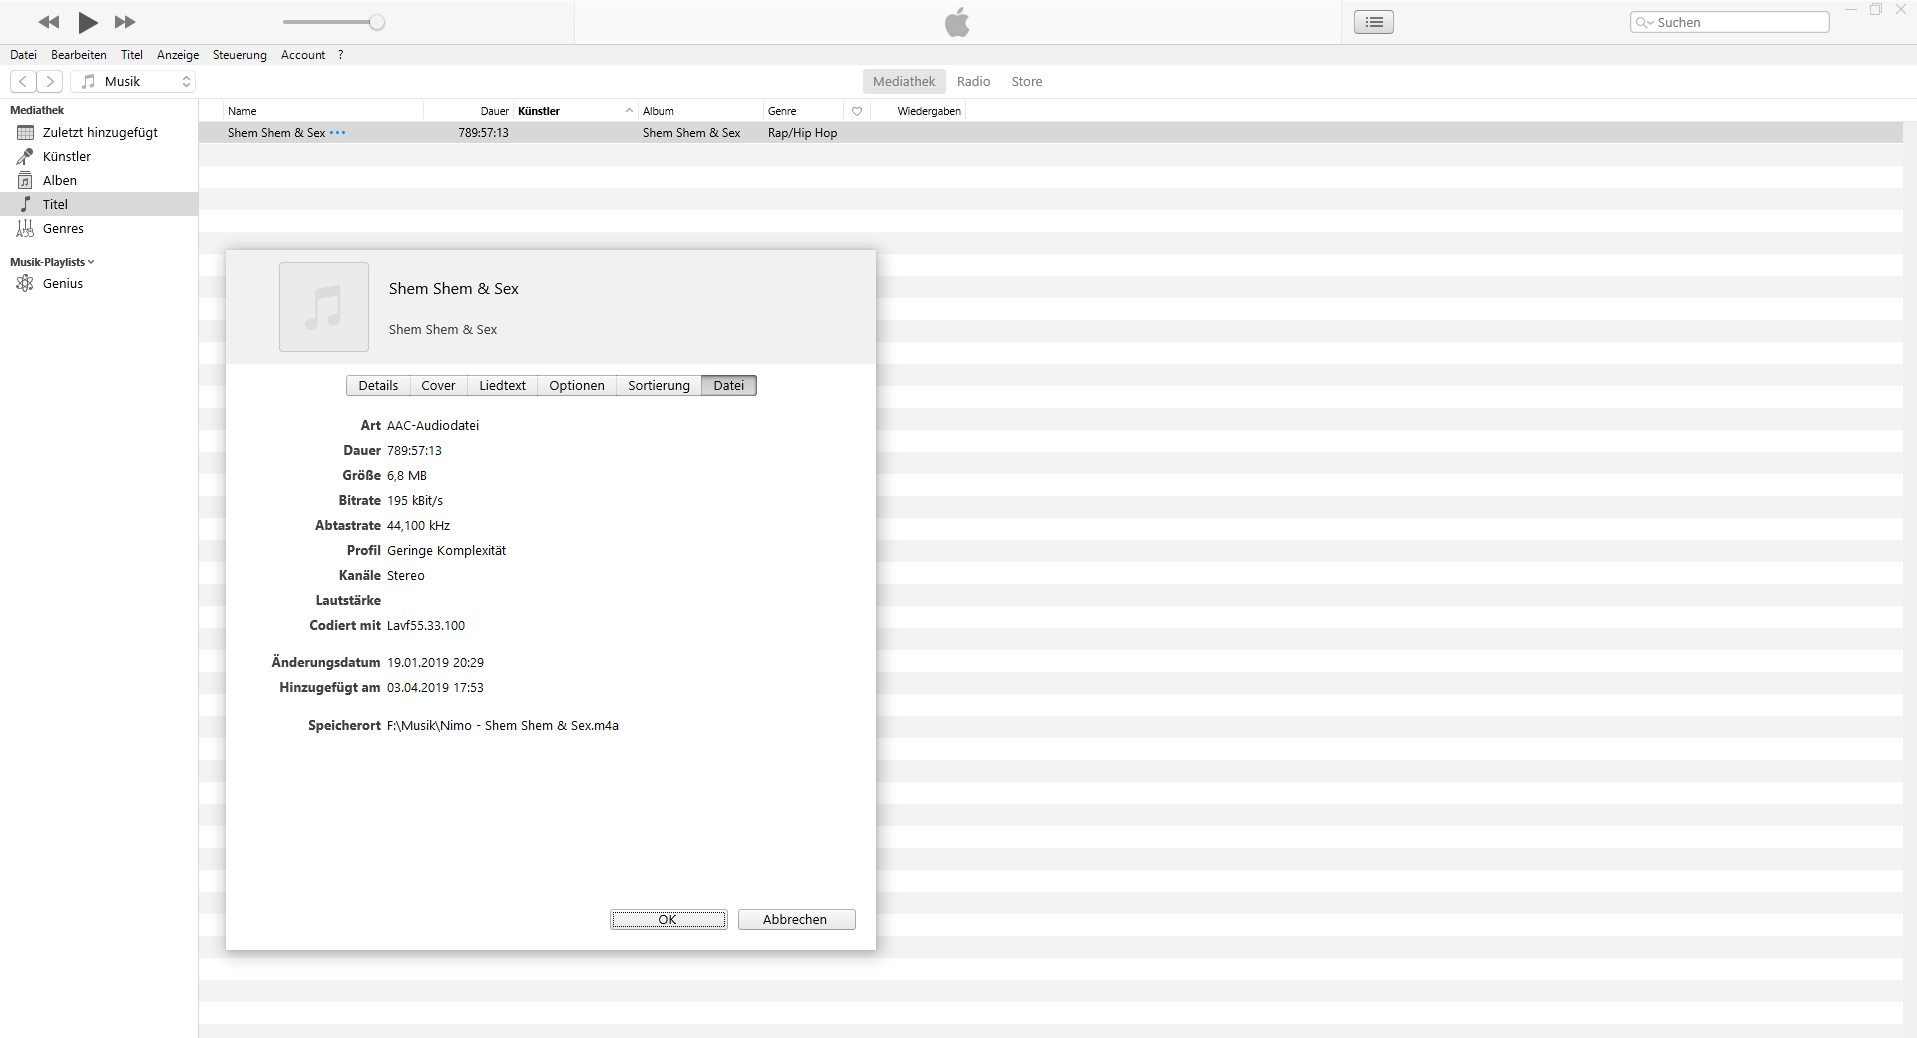Screen dimensions: 1917x1038
Task: Open Künstler in the sidebar
Action: [99, 156]
